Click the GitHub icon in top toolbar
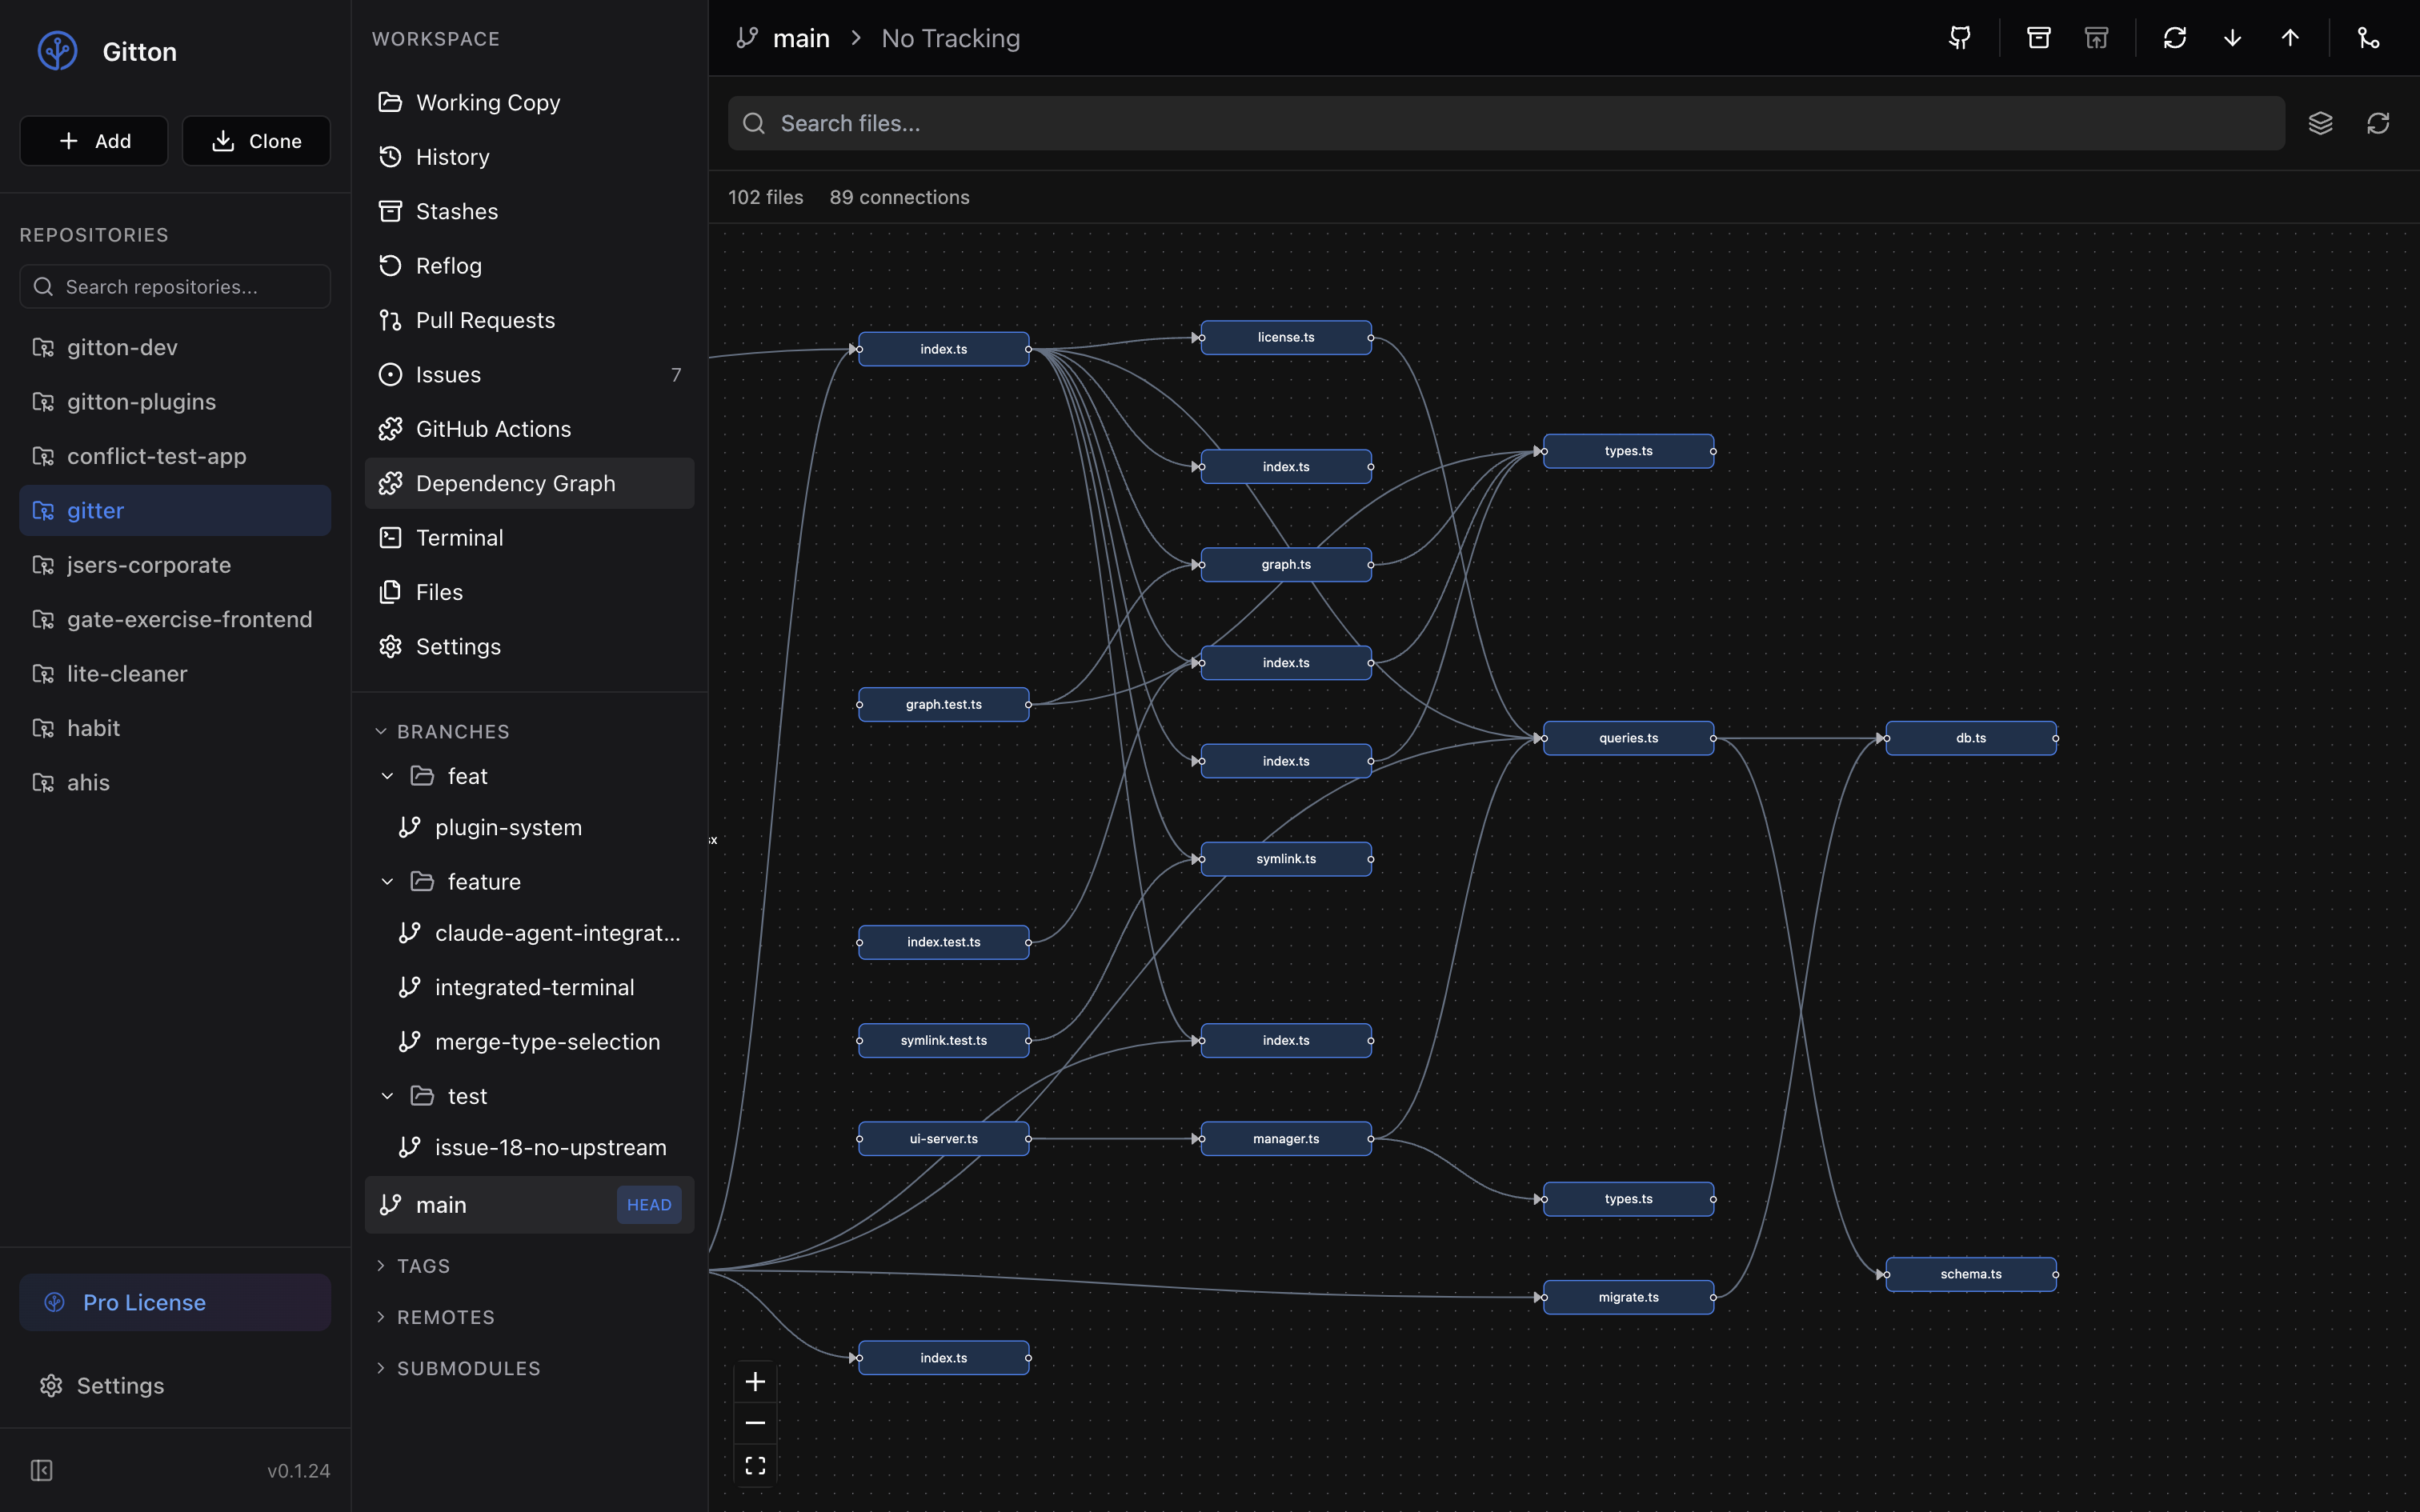The width and height of the screenshot is (2420, 1512). tap(1960, 38)
